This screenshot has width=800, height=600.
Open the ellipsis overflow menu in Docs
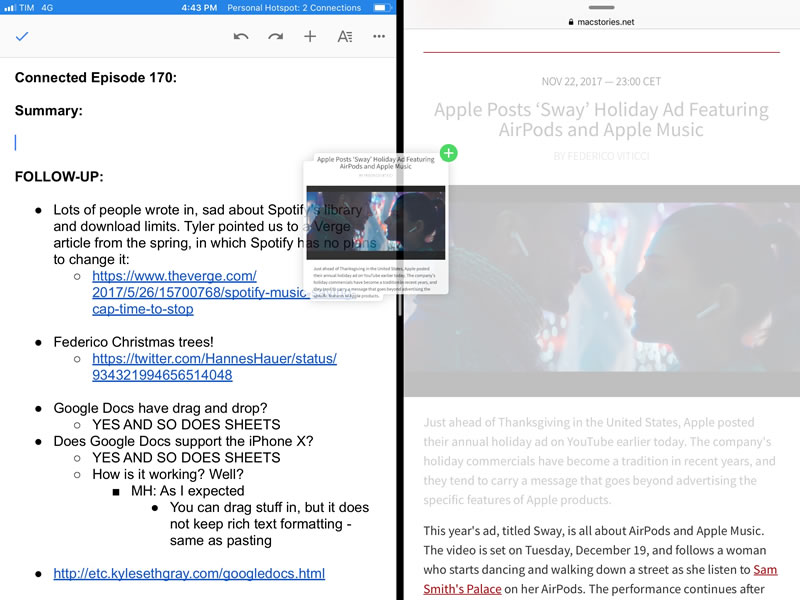coord(377,36)
